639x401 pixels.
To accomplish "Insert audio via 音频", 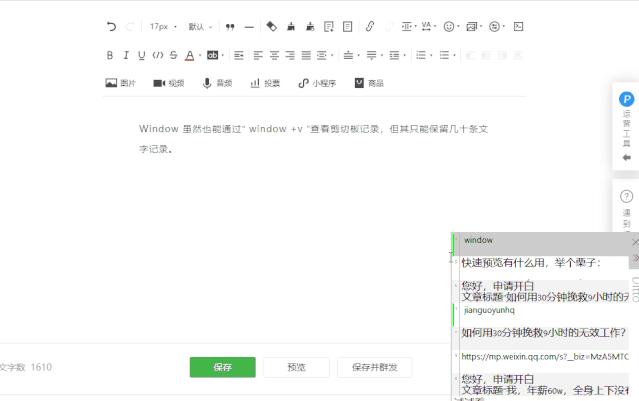I will (x=217, y=84).
